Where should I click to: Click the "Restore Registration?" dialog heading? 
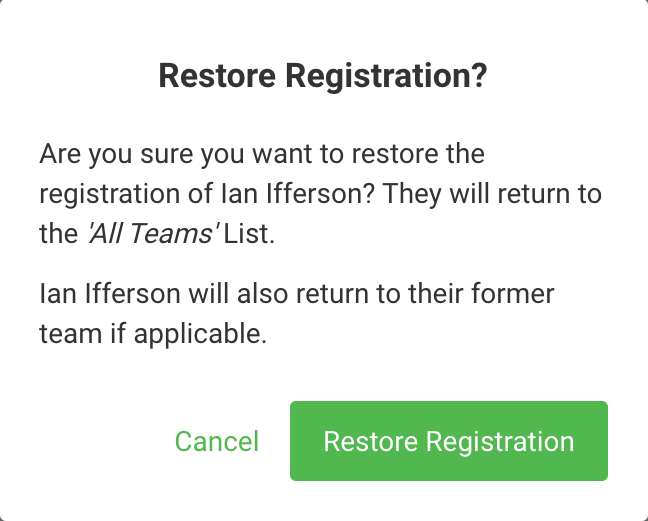tap(323, 77)
